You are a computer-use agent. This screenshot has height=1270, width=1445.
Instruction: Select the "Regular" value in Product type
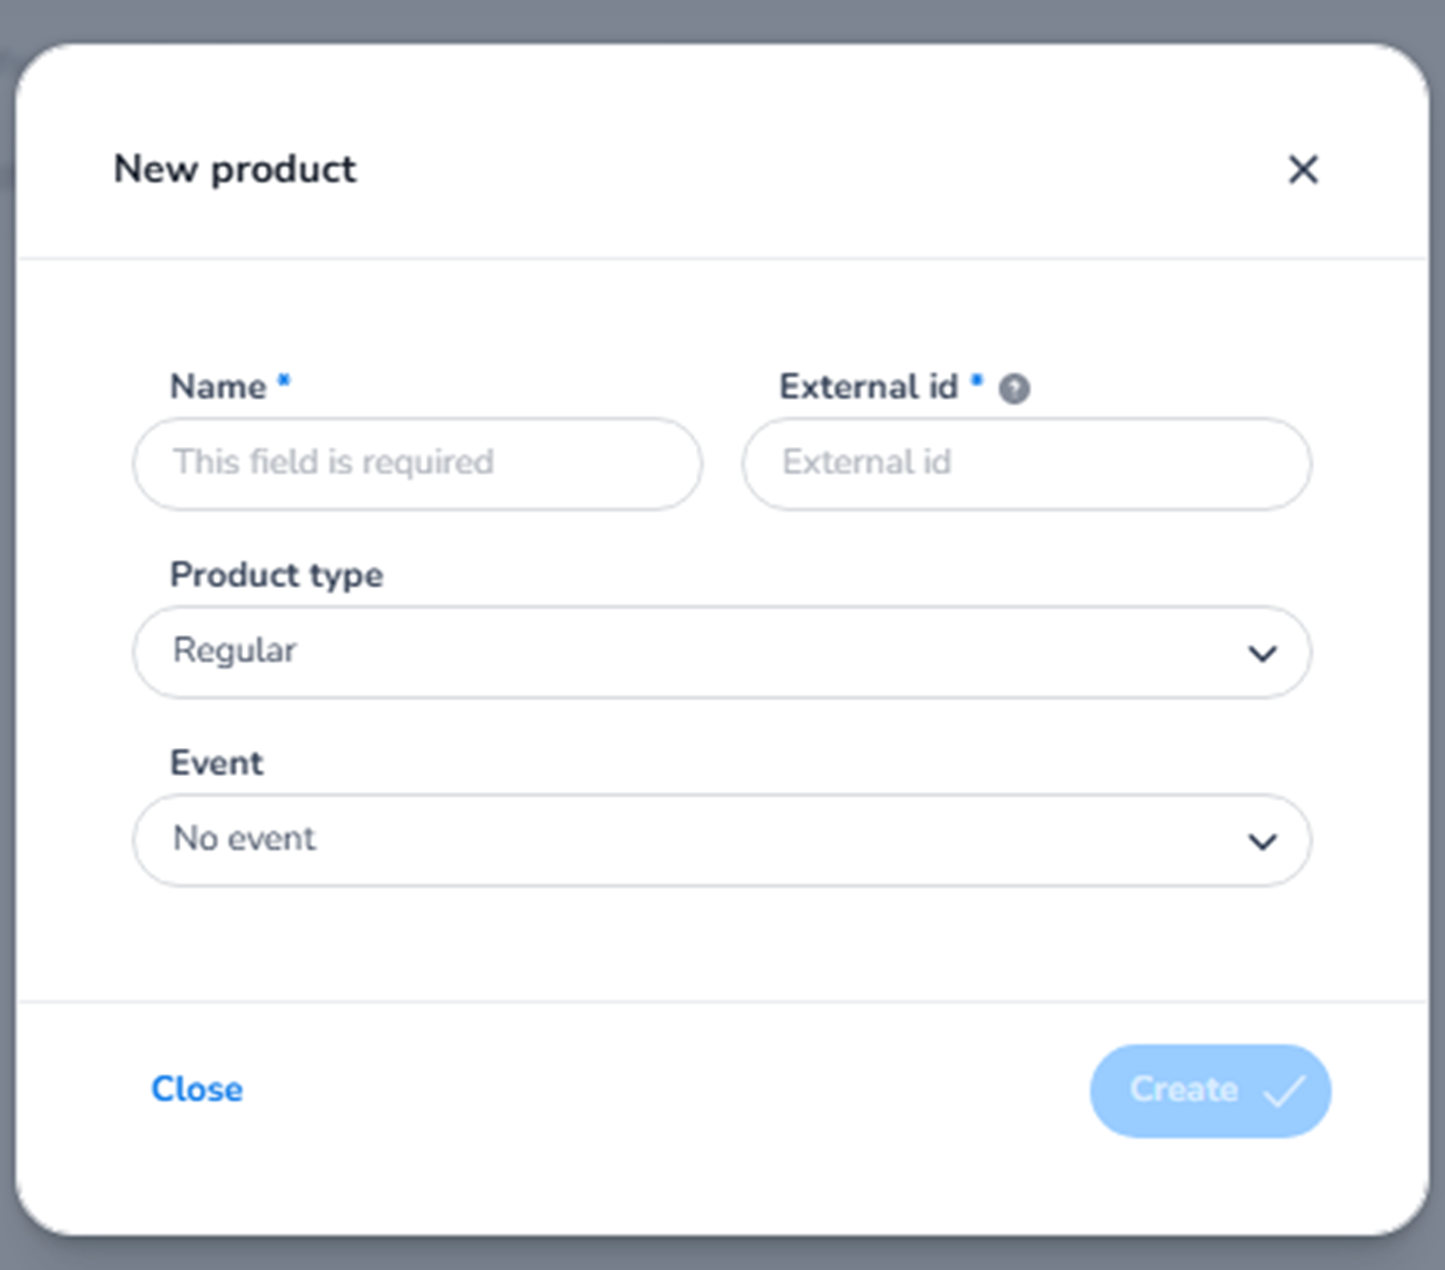pos(235,651)
